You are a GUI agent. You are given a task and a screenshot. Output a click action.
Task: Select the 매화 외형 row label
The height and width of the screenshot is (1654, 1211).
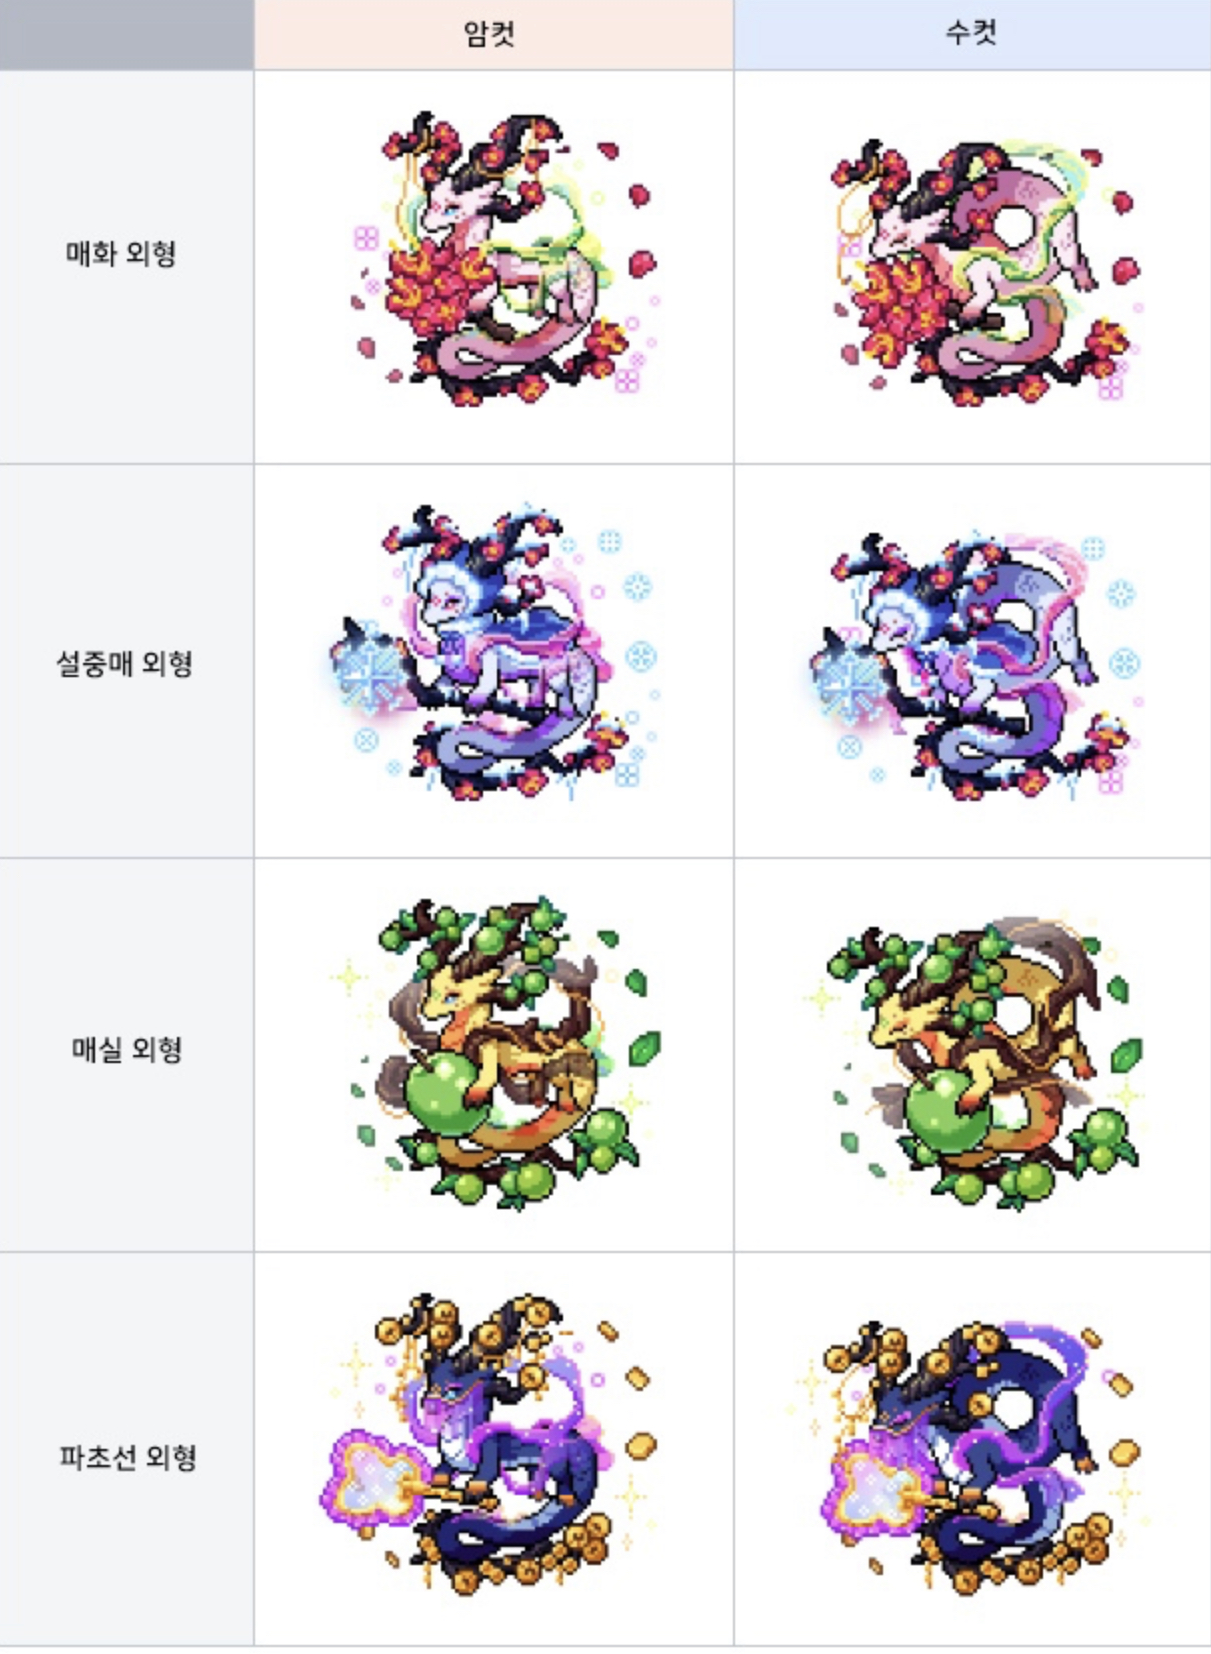[122, 254]
